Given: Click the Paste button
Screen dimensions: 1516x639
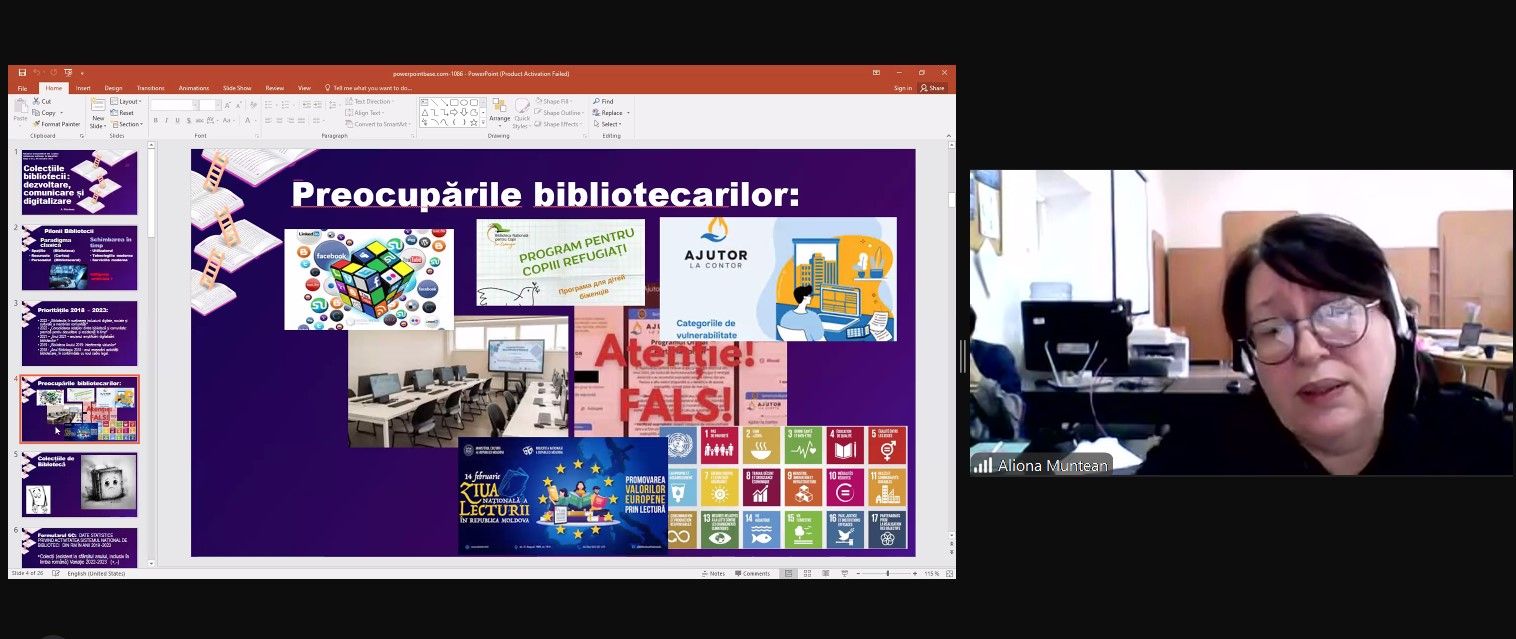Looking at the screenshot, I should click(21, 111).
